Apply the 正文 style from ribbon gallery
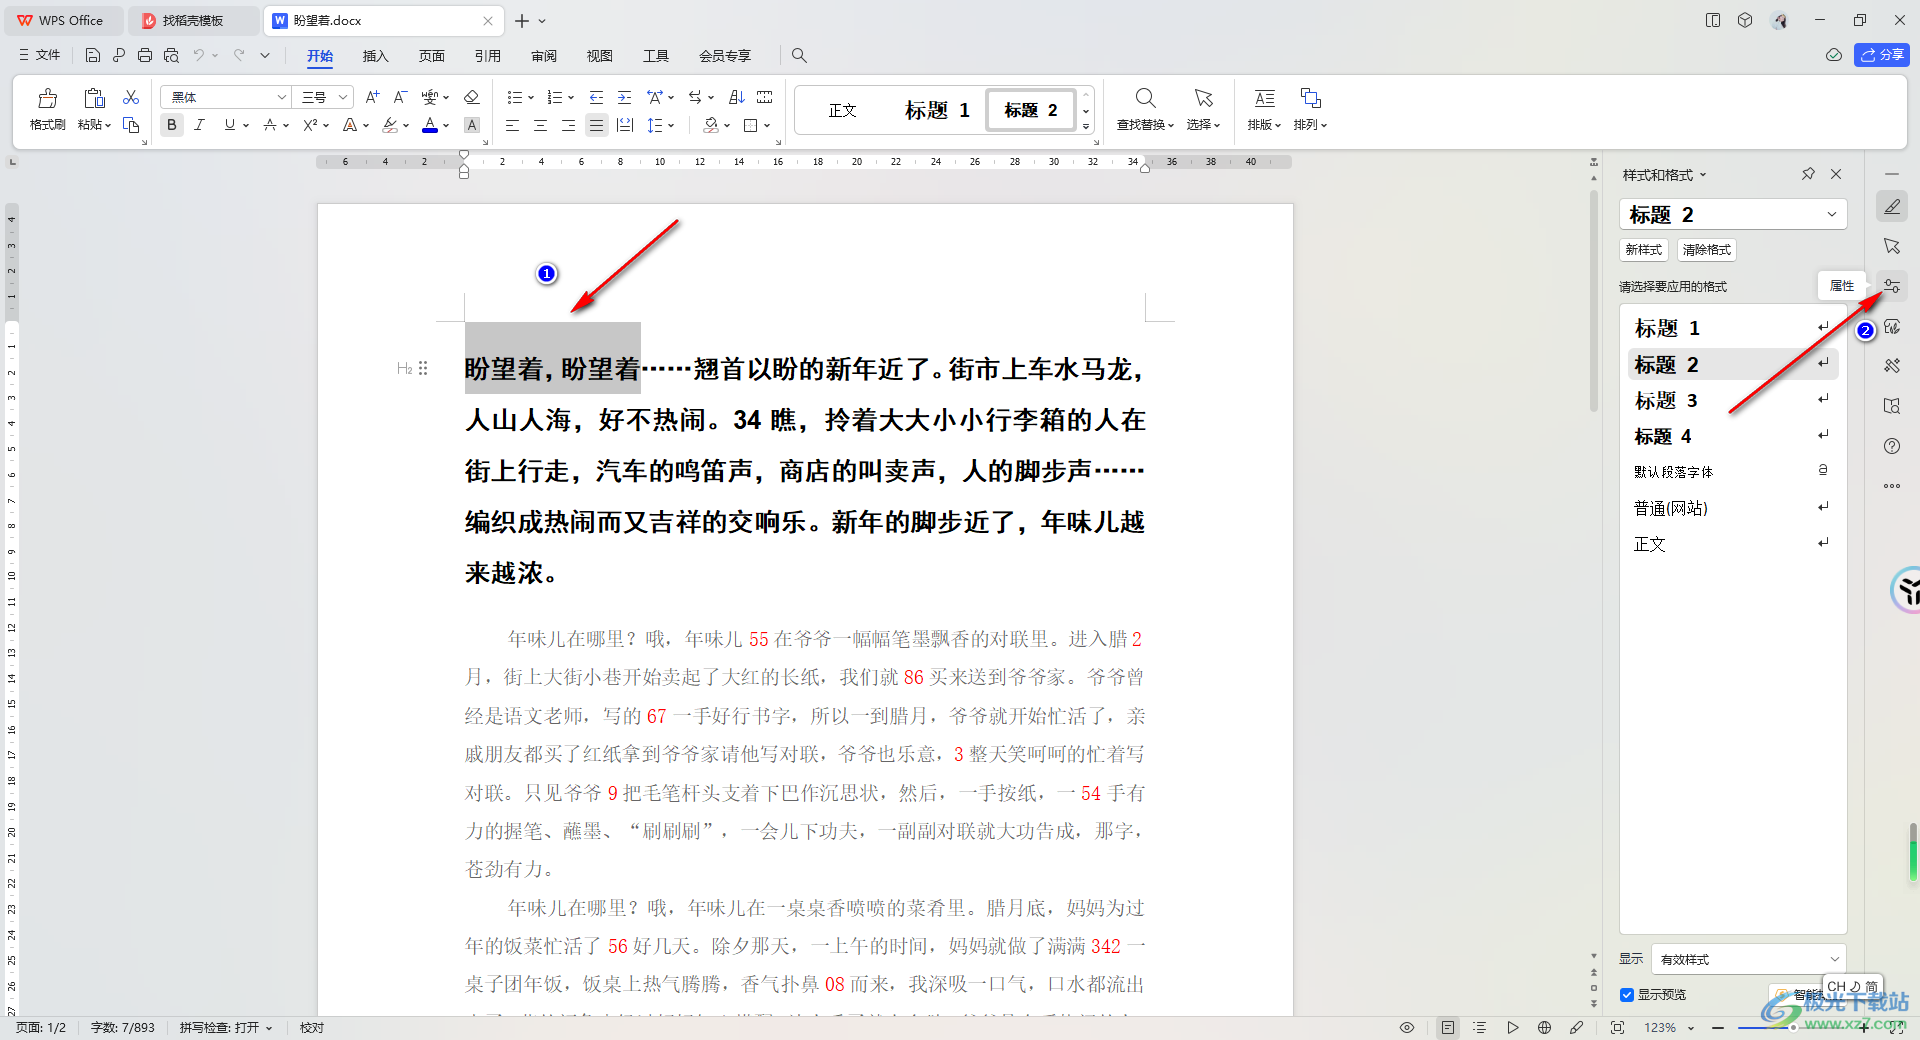The width and height of the screenshot is (1920, 1040). pyautogui.click(x=843, y=110)
